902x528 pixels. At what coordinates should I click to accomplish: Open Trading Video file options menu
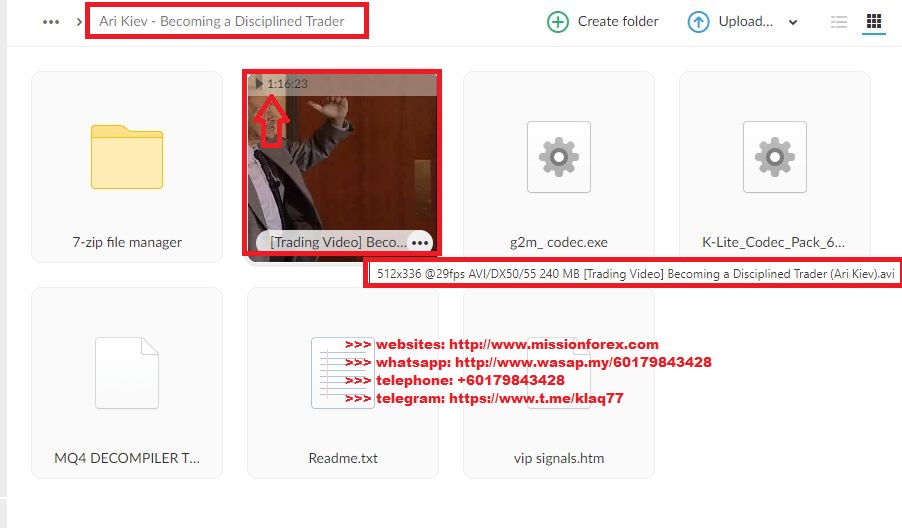(x=420, y=243)
